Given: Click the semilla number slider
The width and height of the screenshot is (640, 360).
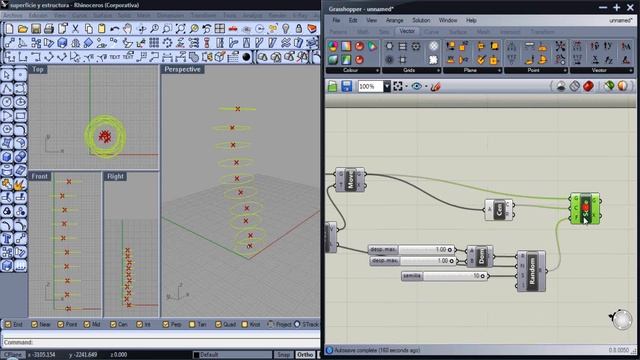Looking at the screenshot, I should tap(444, 276).
